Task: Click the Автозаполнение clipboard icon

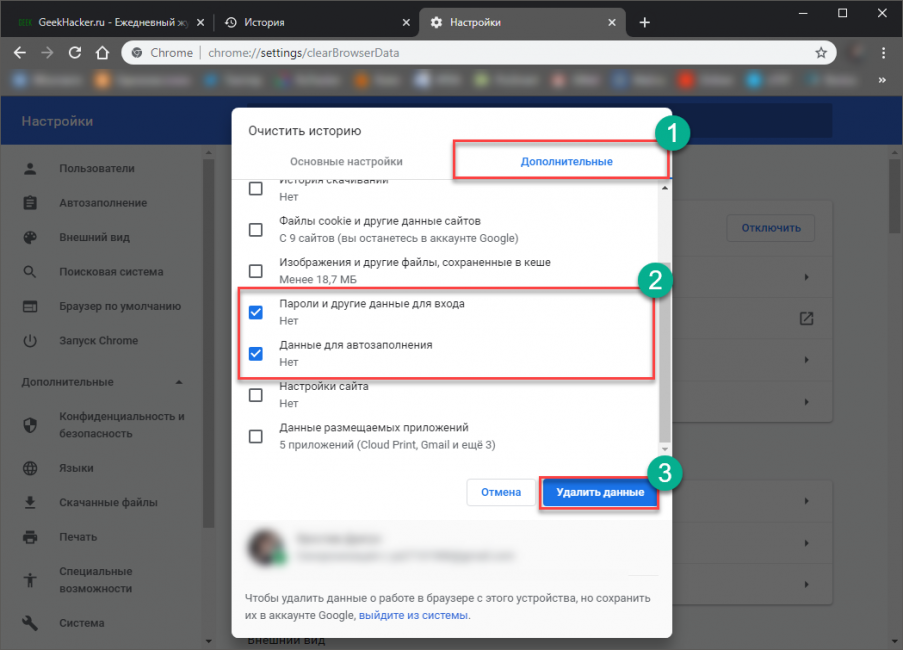Action: 30,203
